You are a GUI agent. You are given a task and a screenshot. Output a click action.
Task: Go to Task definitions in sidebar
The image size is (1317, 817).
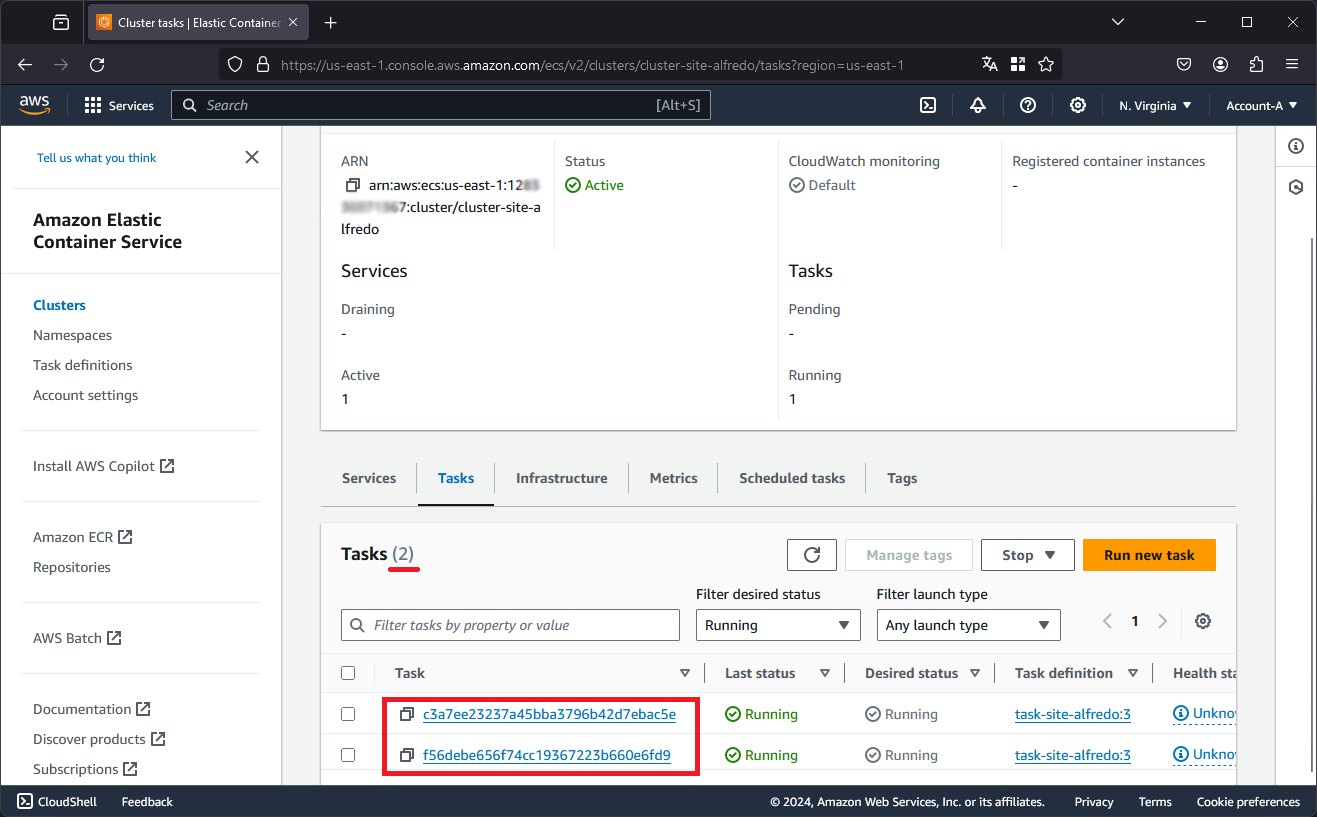pyautogui.click(x=83, y=365)
